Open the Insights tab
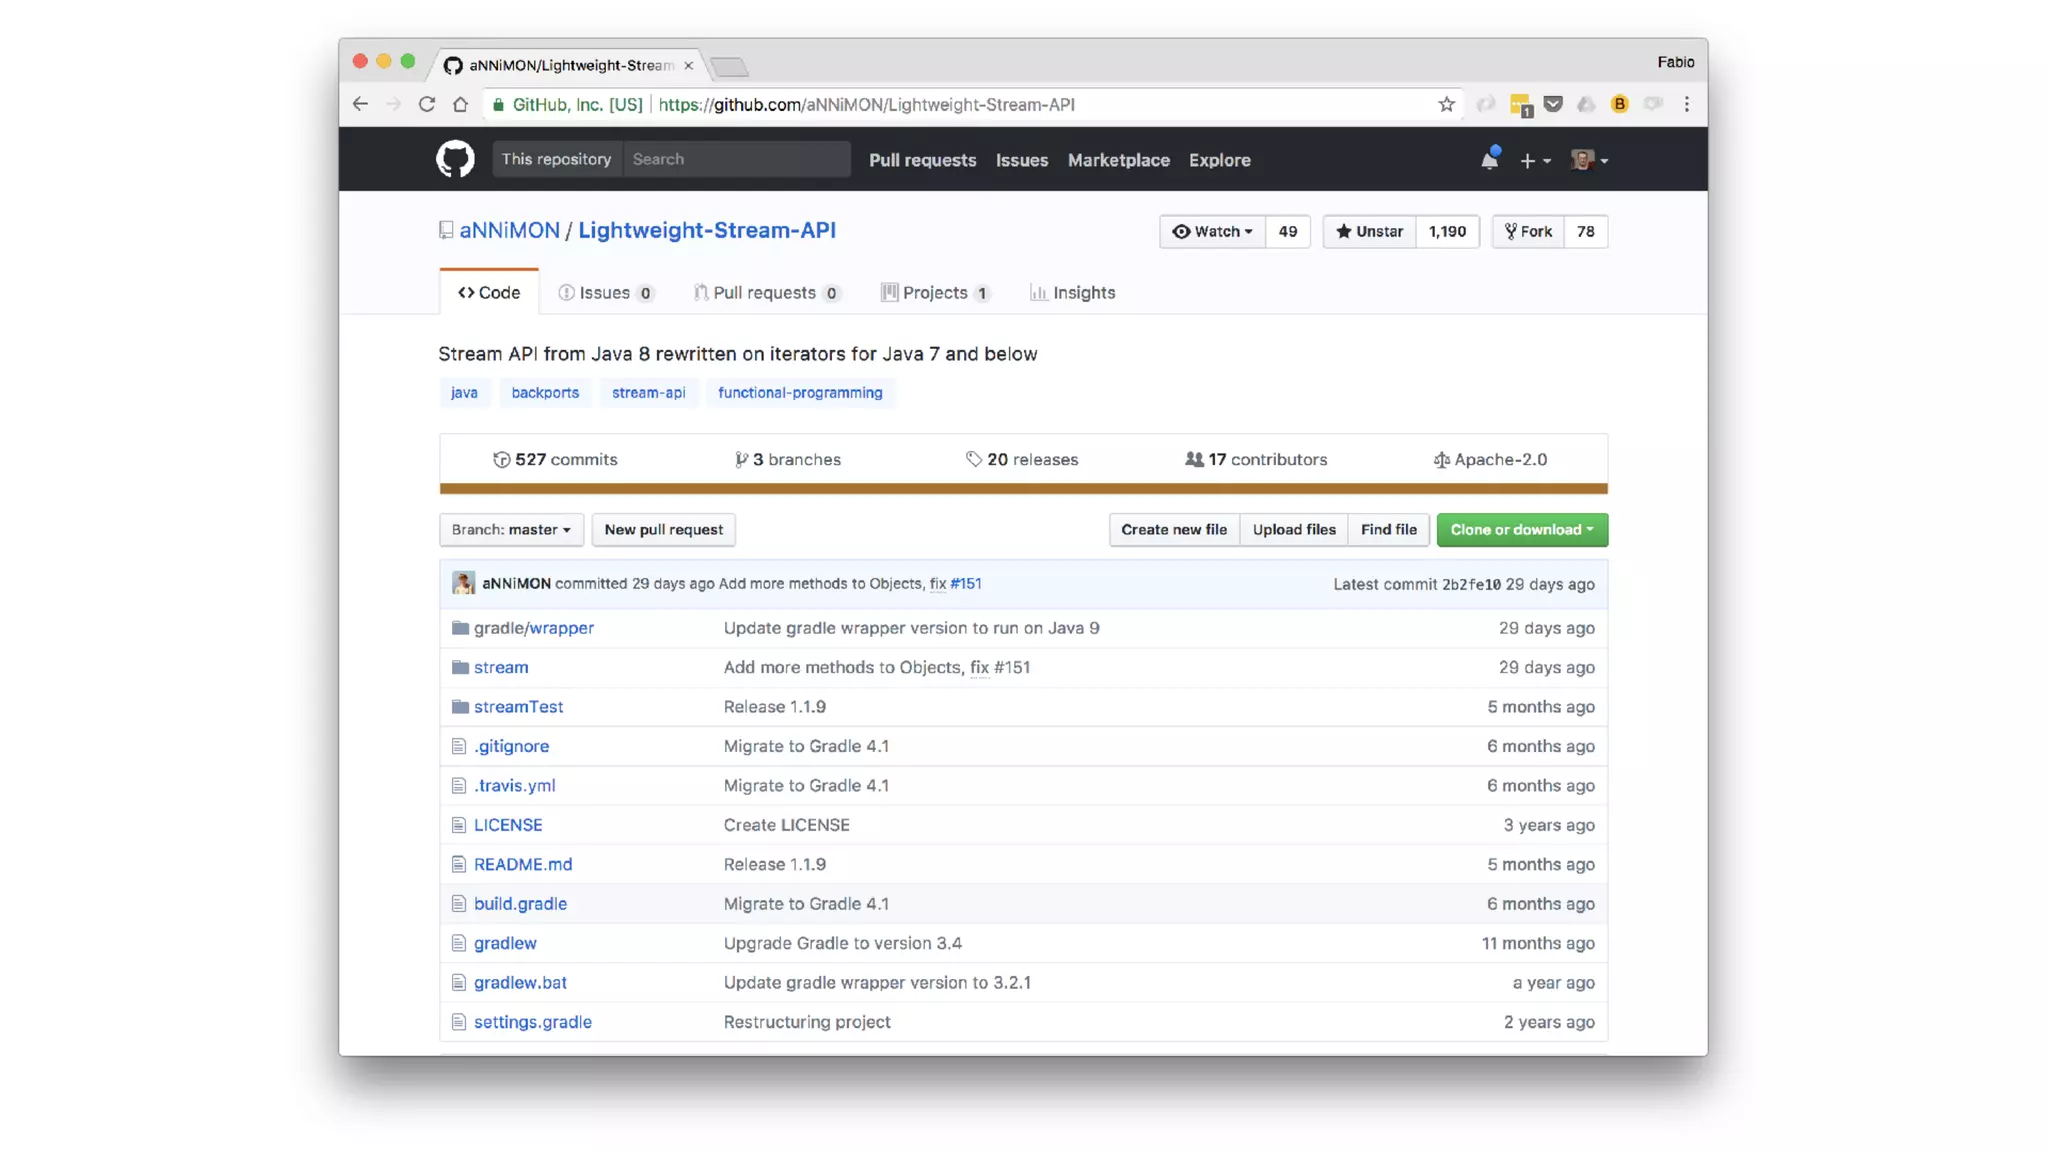The width and height of the screenshot is (2048, 1152). click(1073, 292)
